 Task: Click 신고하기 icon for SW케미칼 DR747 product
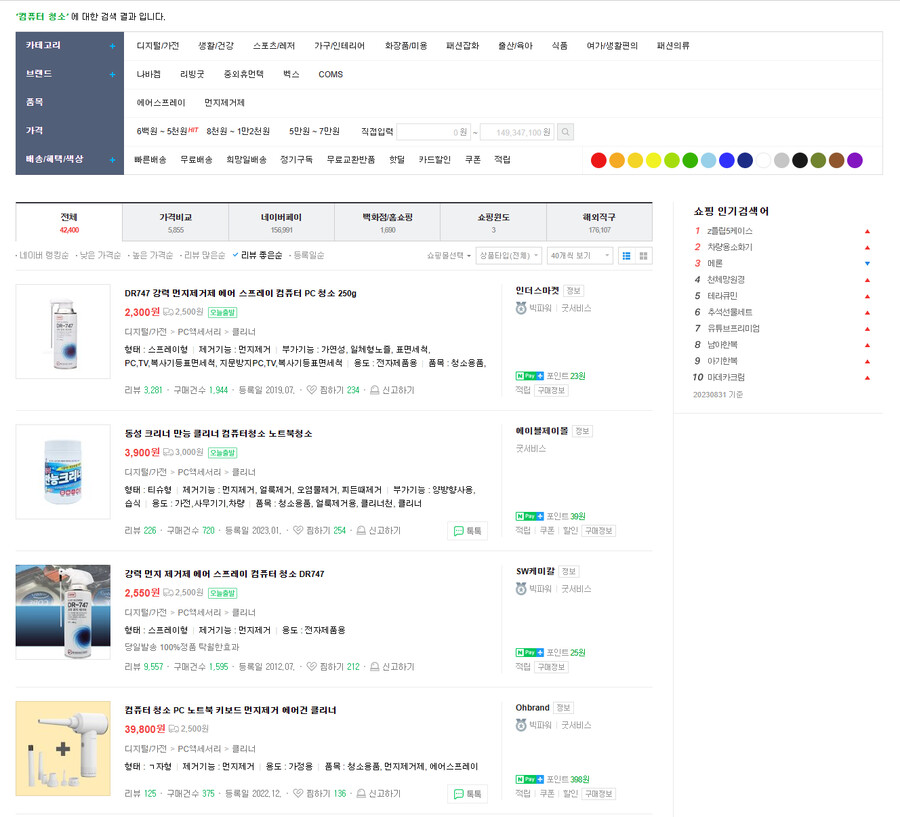pos(374,666)
